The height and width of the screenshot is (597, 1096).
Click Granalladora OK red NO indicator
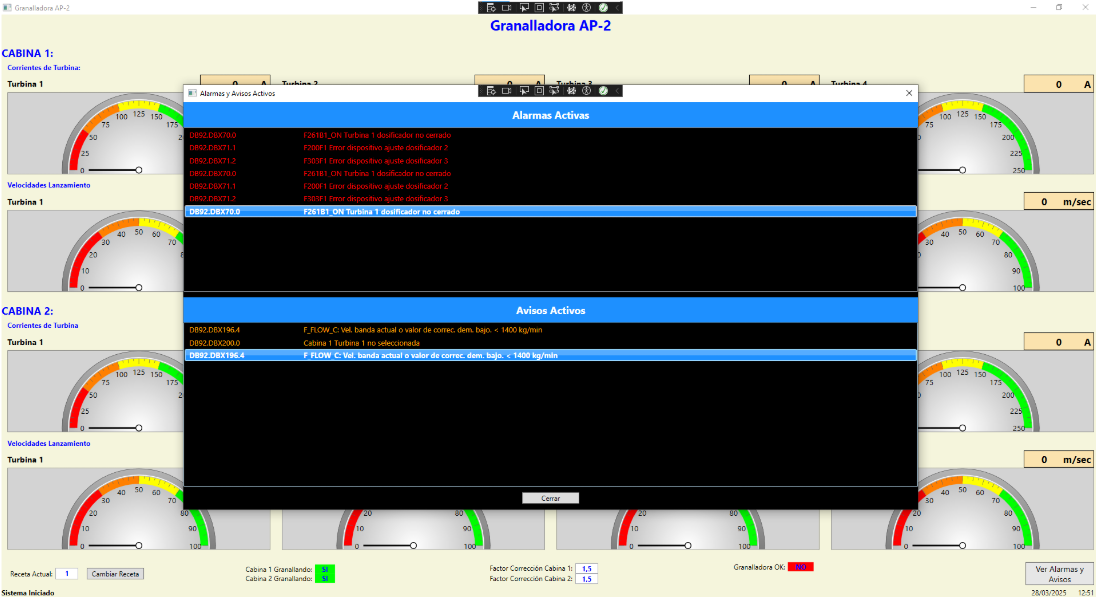(x=800, y=567)
